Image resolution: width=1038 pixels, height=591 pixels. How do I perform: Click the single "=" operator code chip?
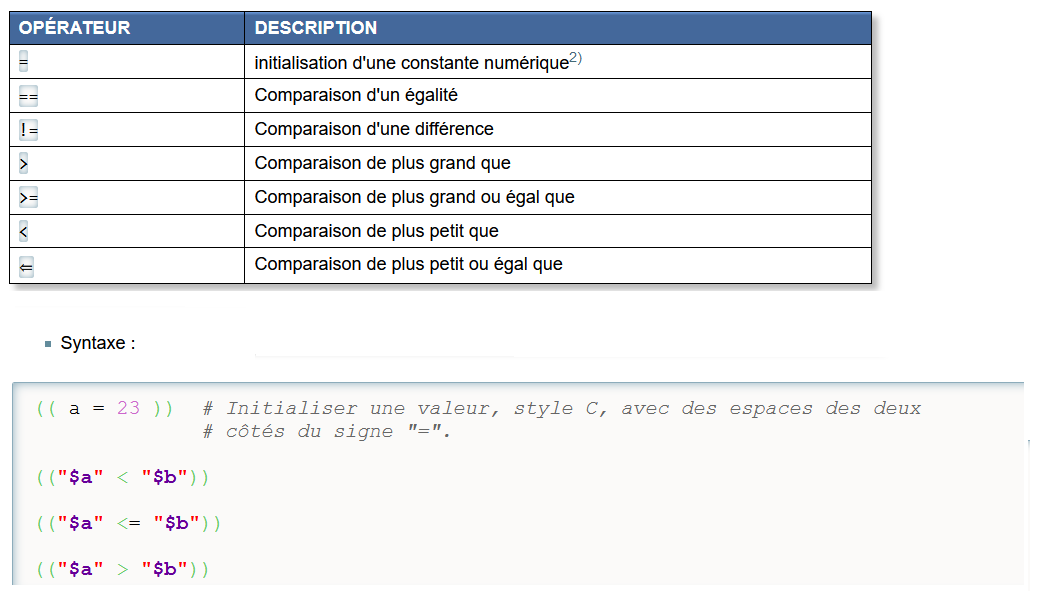coord(23,62)
